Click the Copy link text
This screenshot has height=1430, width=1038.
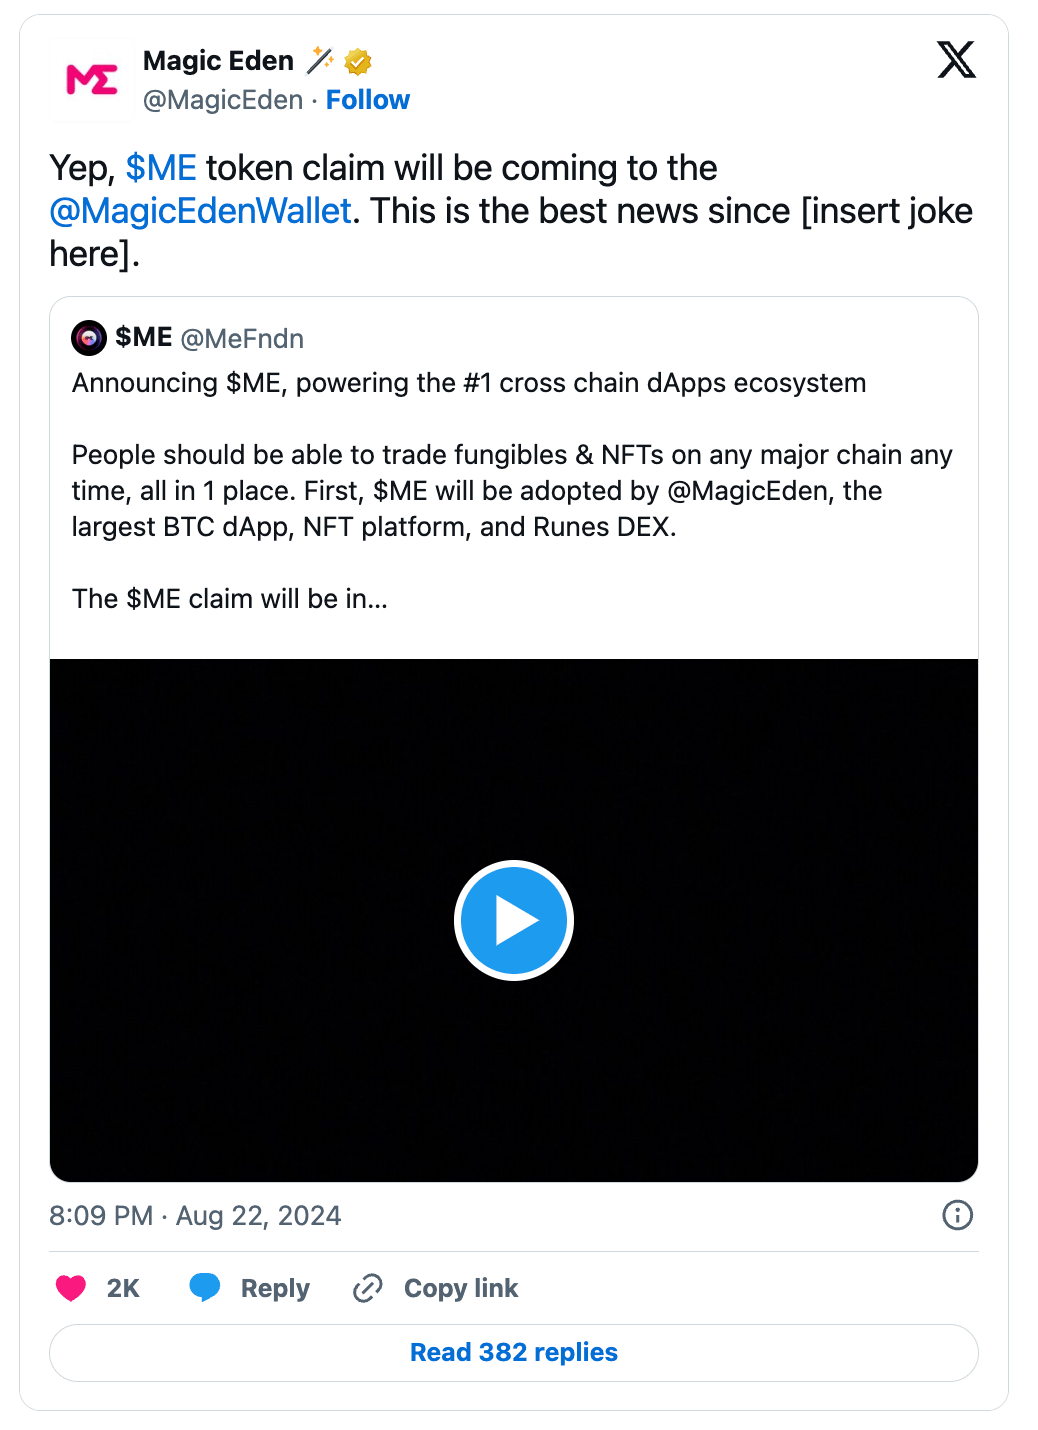pyautogui.click(x=461, y=1288)
